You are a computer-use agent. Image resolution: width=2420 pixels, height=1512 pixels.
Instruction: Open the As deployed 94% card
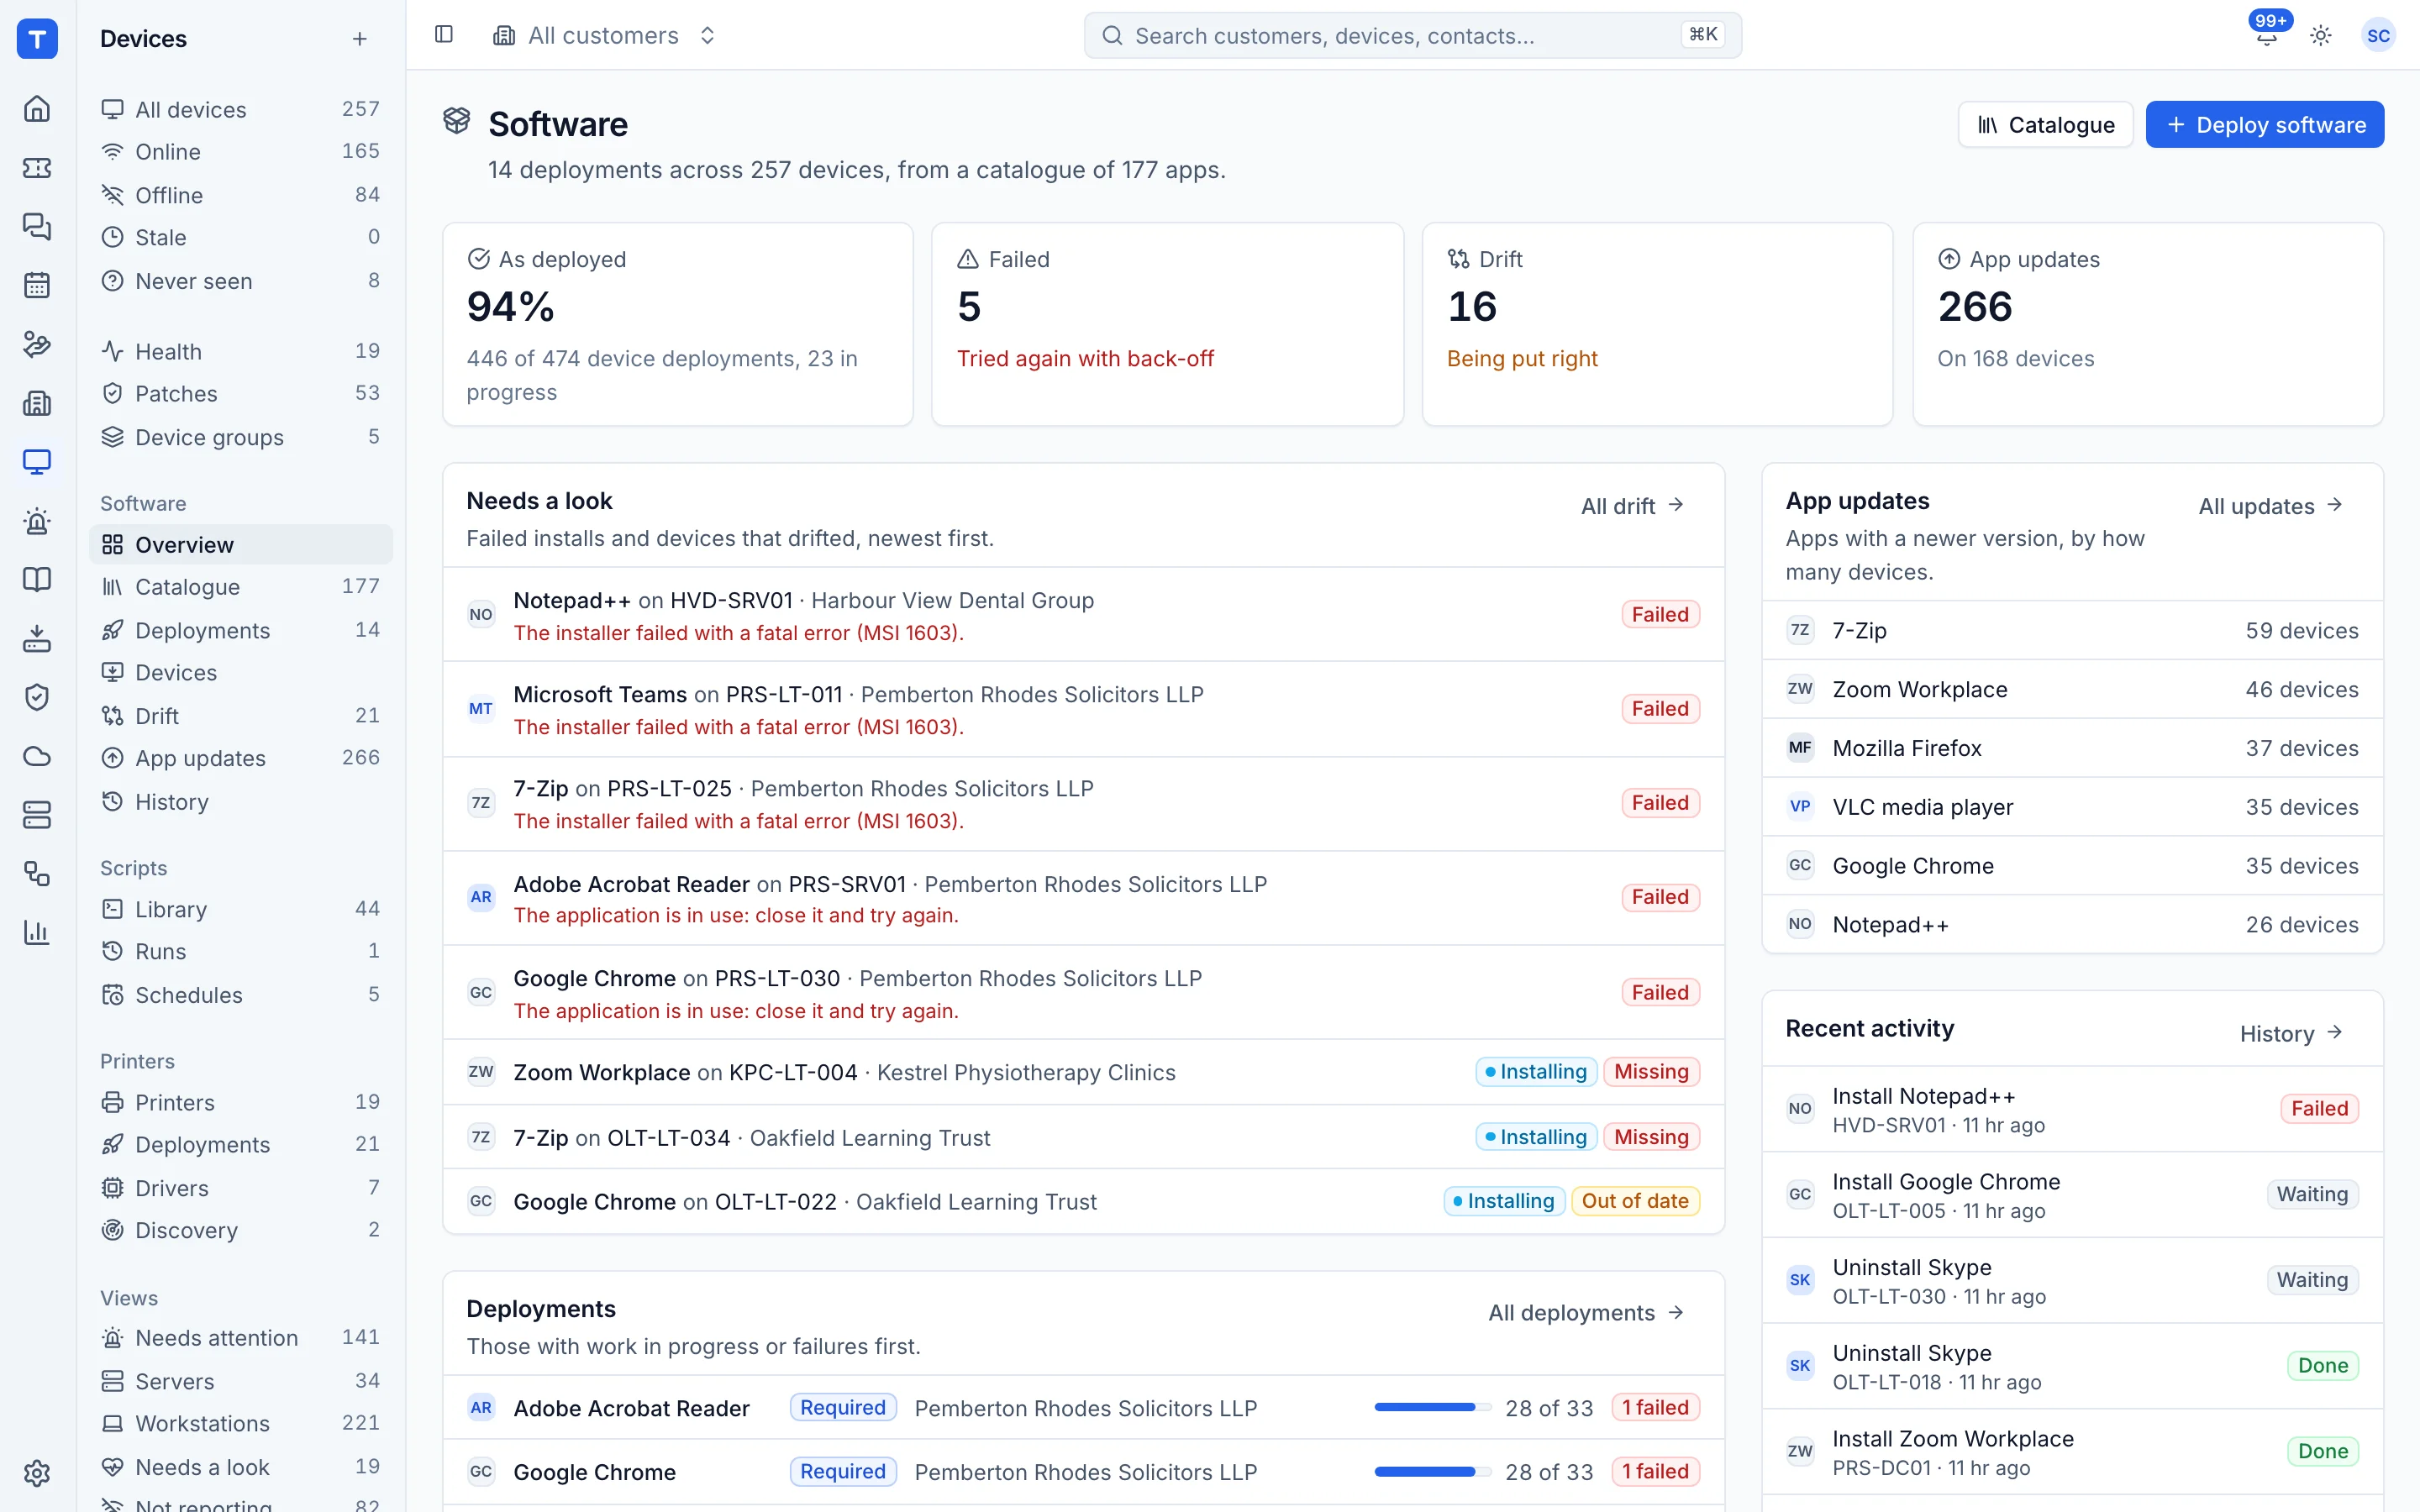coord(678,324)
